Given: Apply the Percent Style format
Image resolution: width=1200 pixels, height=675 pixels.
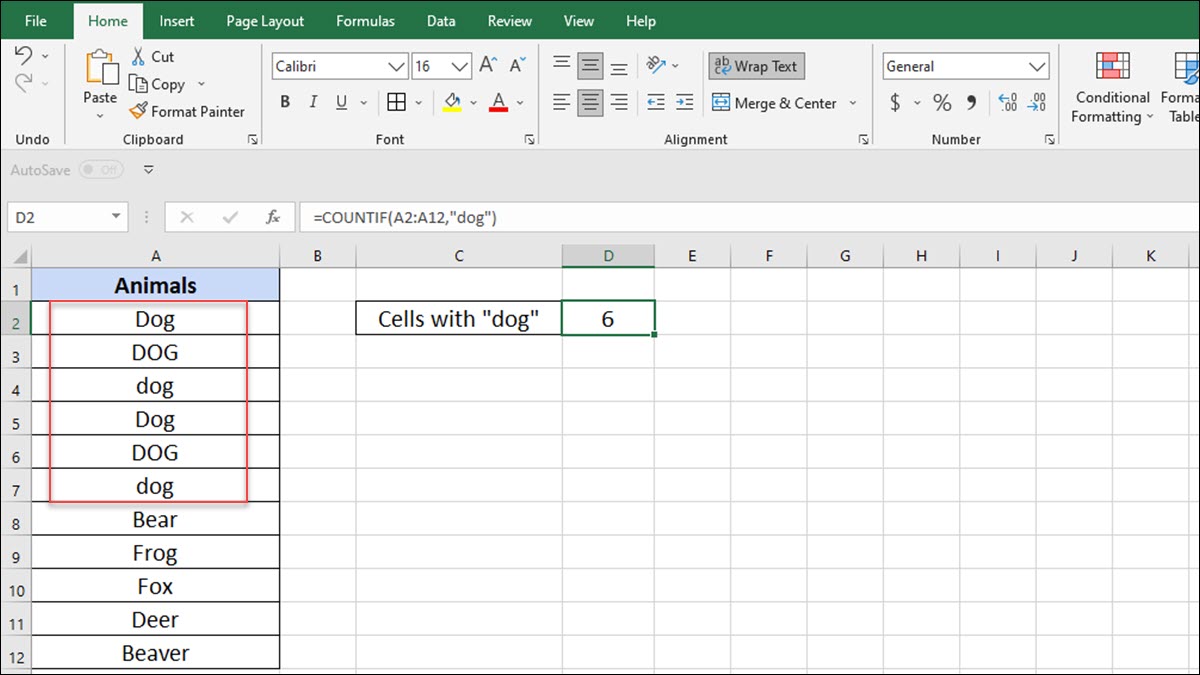Looking at the screenshot, I should [x=942, y=102].
